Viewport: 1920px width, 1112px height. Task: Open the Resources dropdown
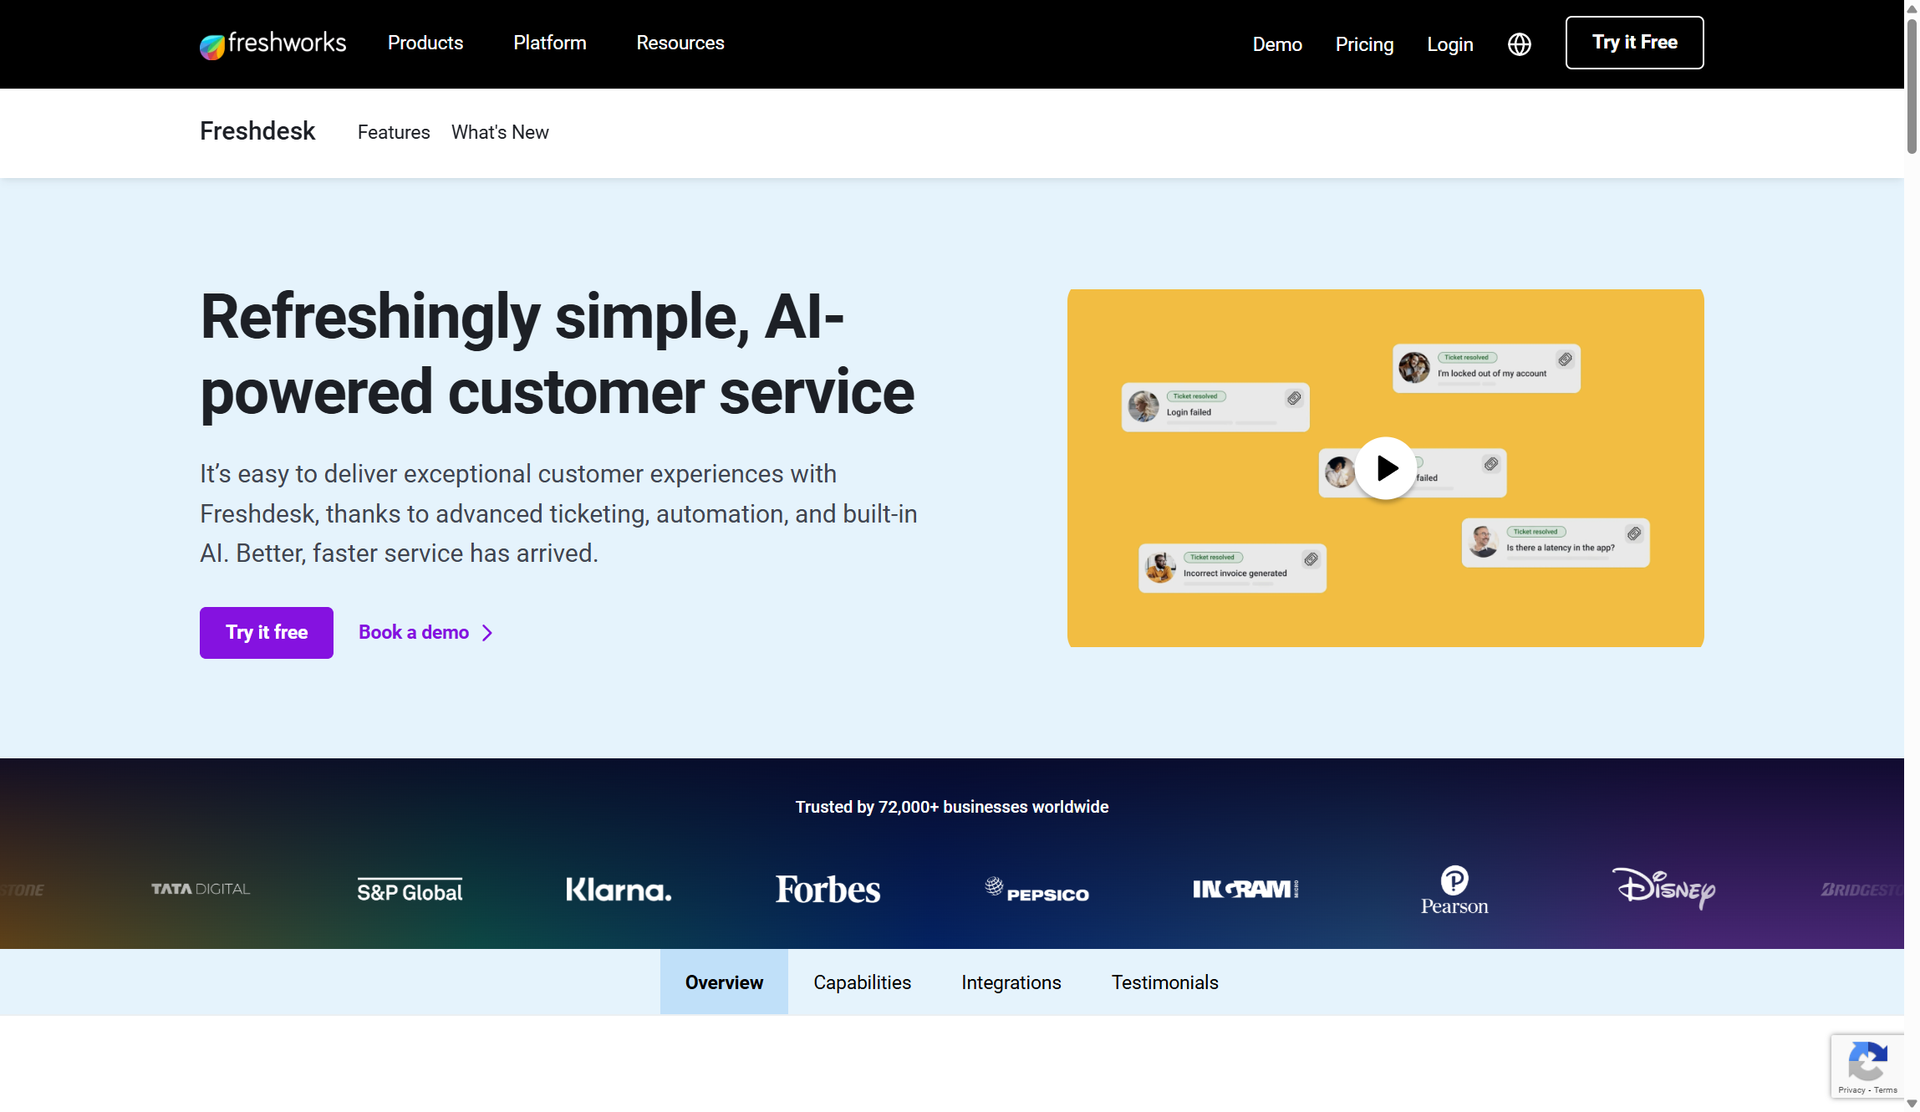pos(680,43)
